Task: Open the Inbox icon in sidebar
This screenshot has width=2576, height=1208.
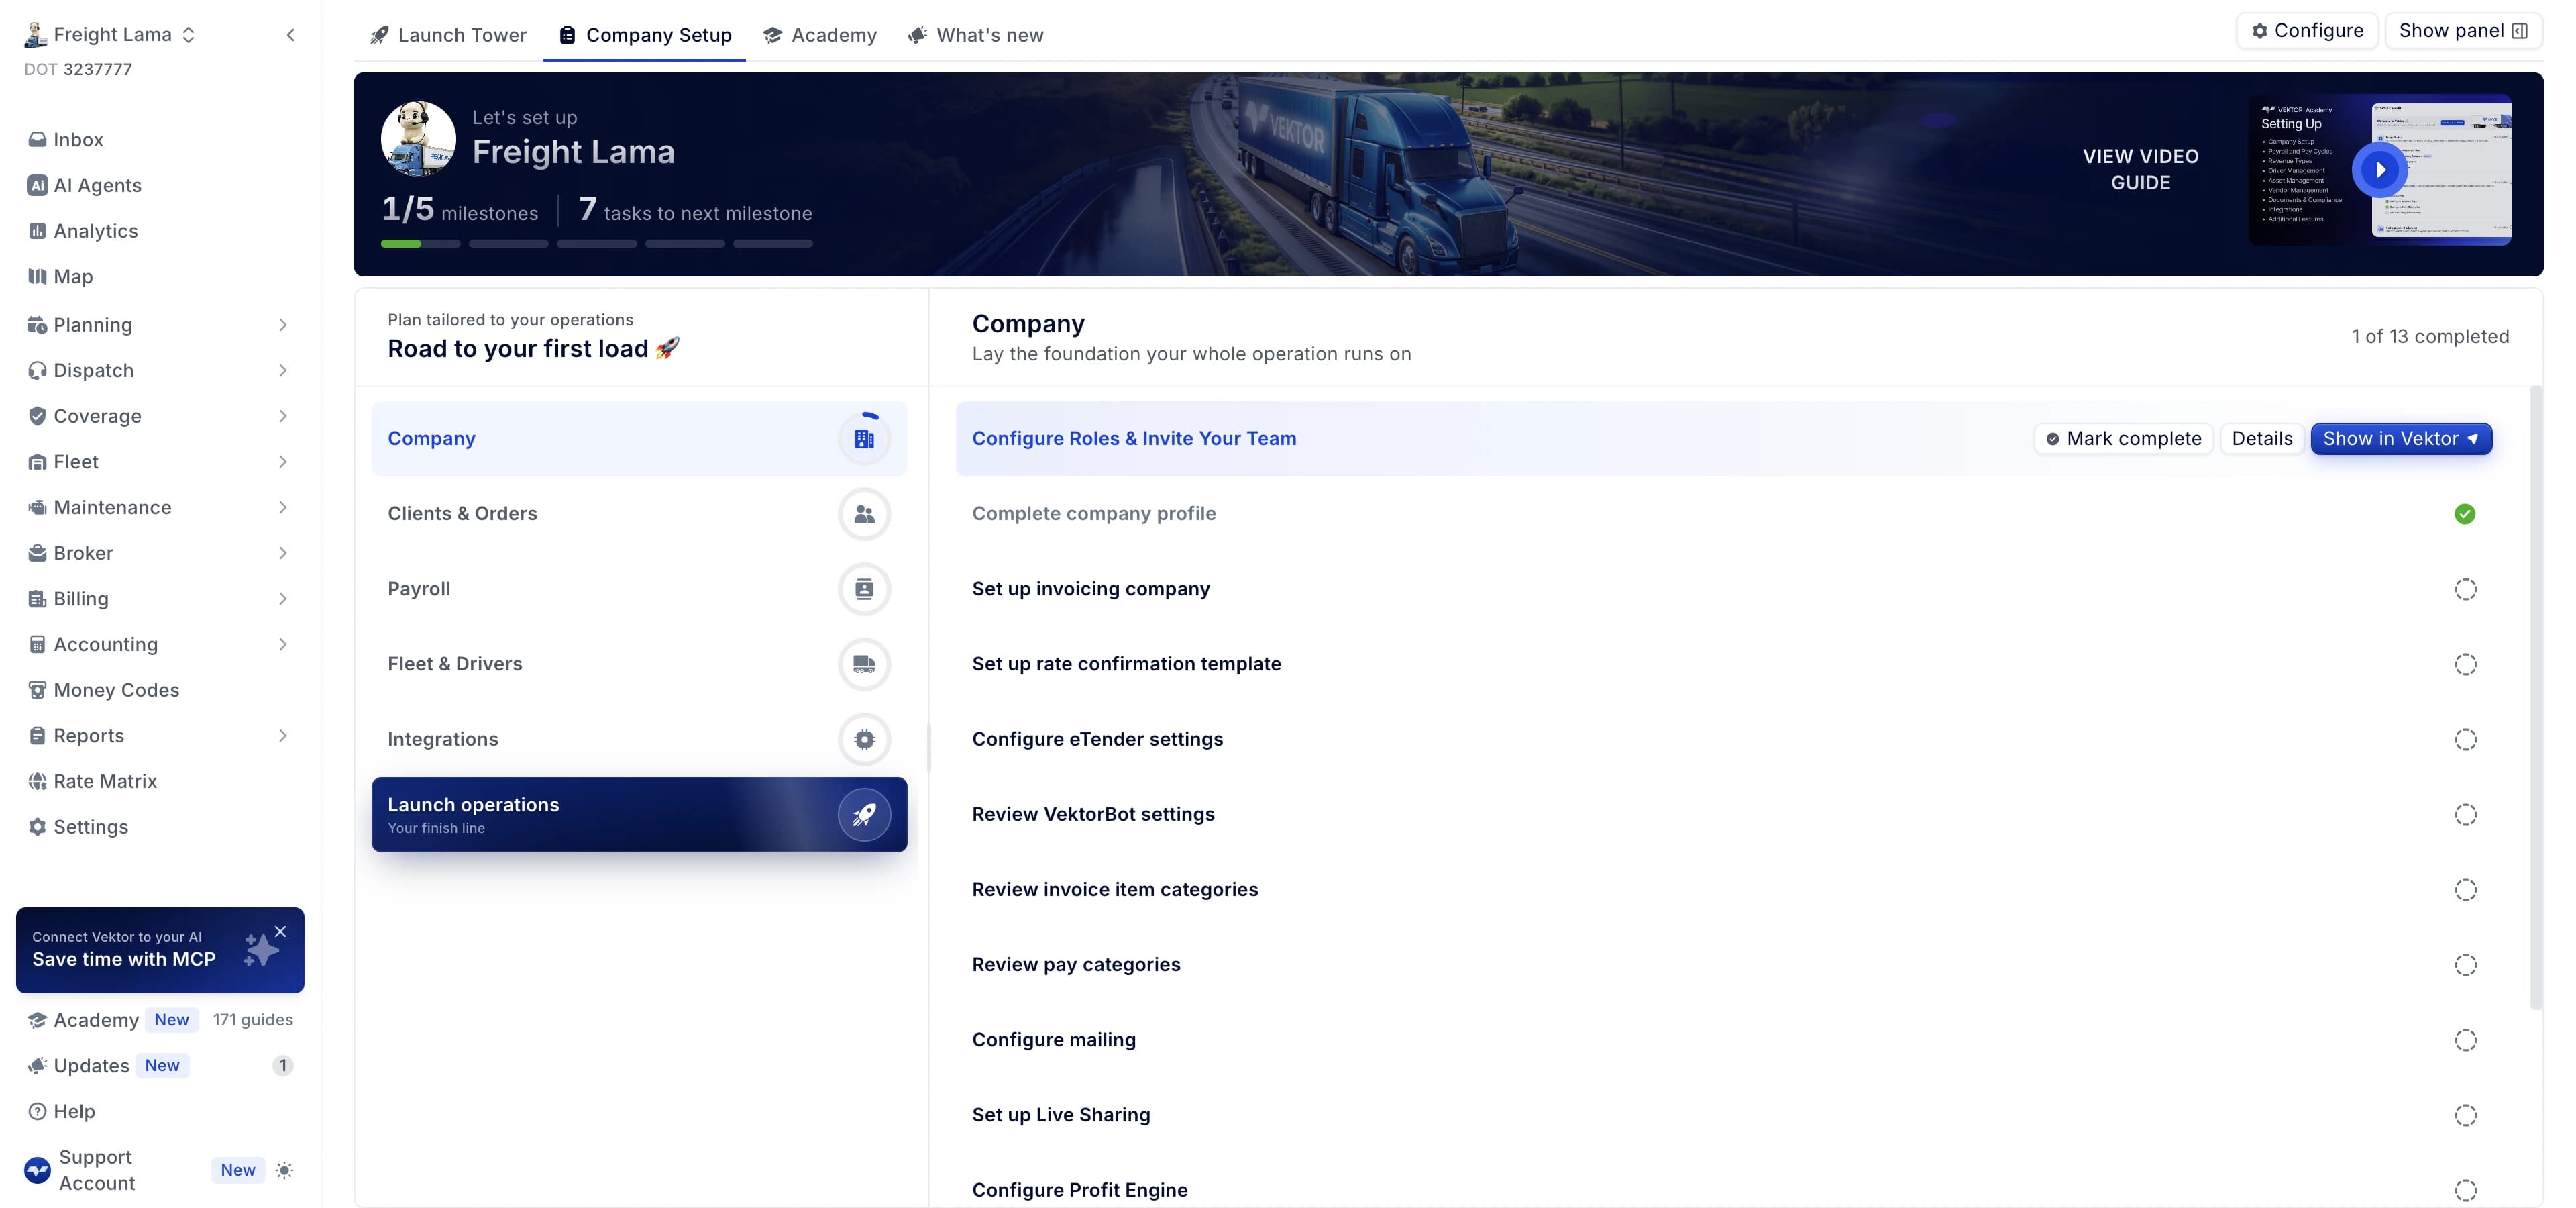Action: pos(37,139)
